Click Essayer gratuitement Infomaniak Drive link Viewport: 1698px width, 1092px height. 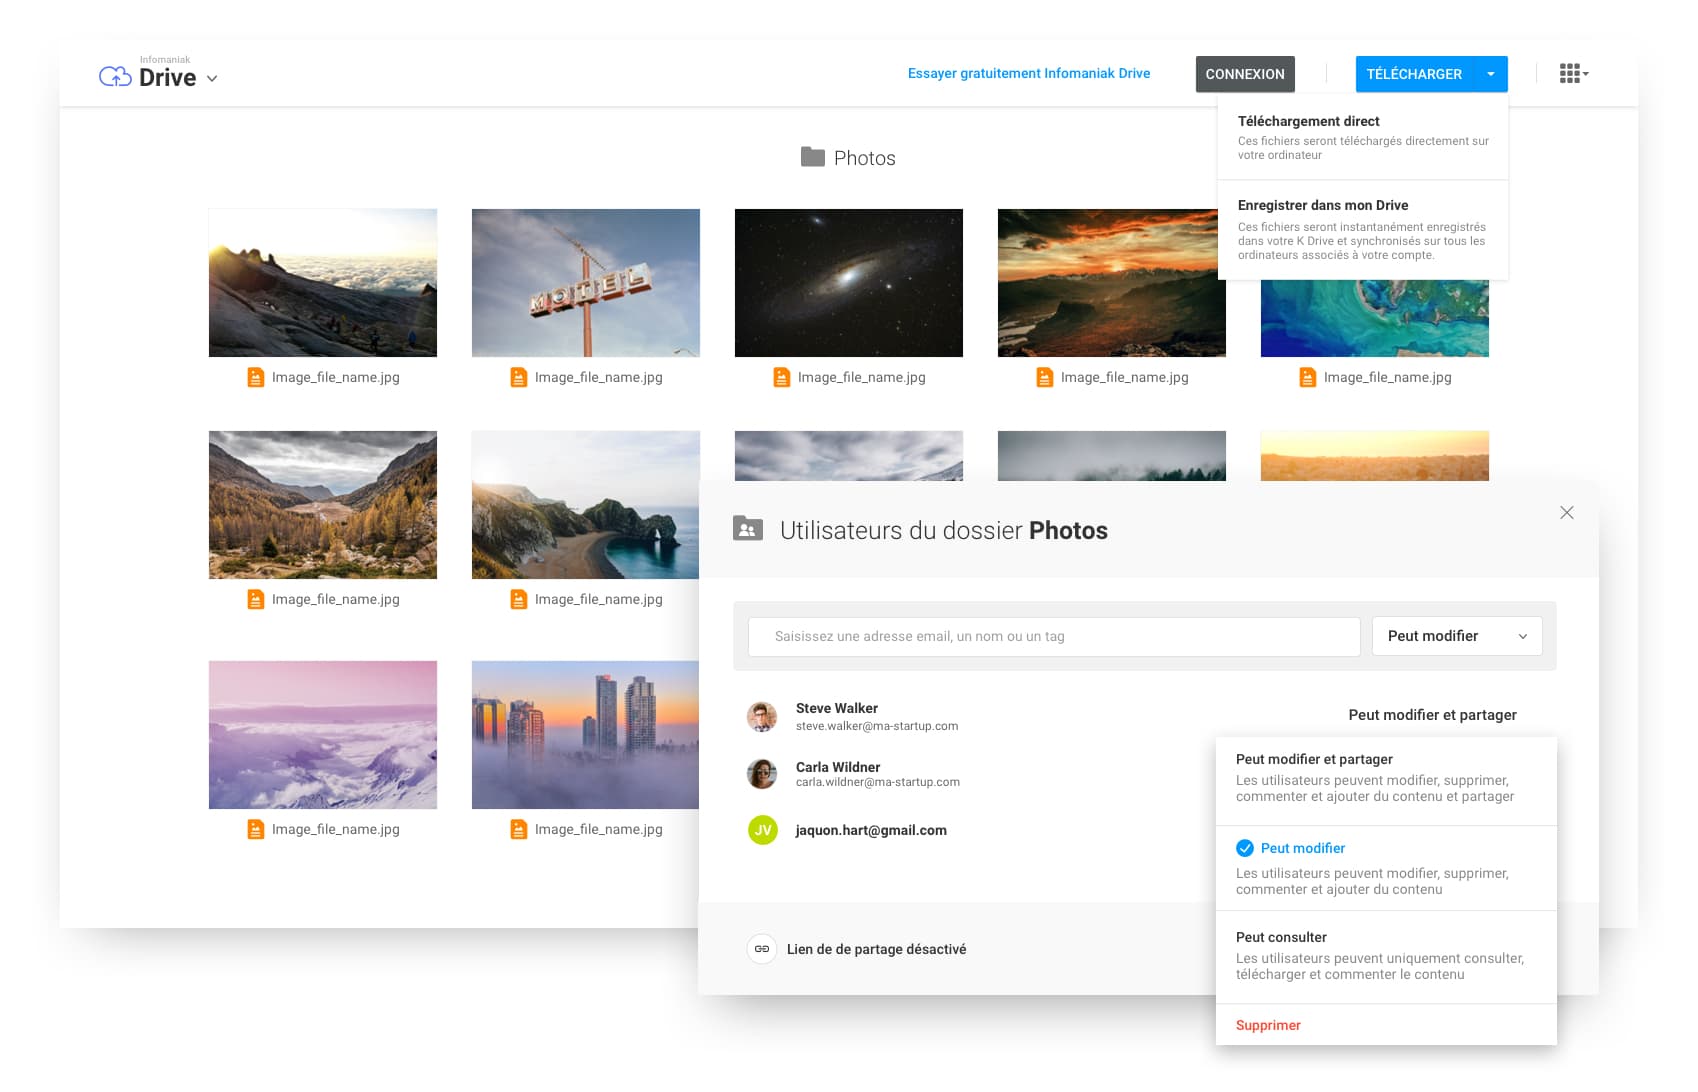tap(1028, 73)
